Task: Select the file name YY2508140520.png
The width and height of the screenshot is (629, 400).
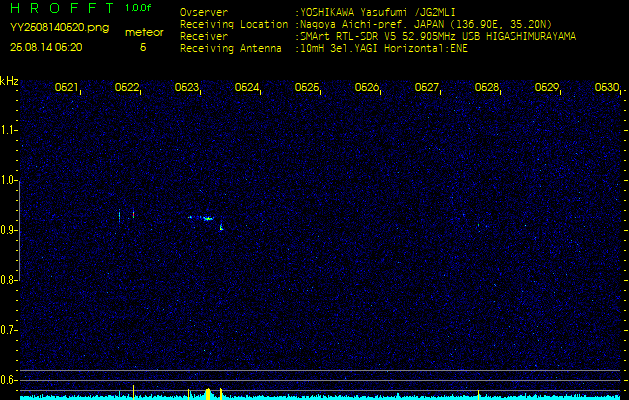Action: coord(59,28)
